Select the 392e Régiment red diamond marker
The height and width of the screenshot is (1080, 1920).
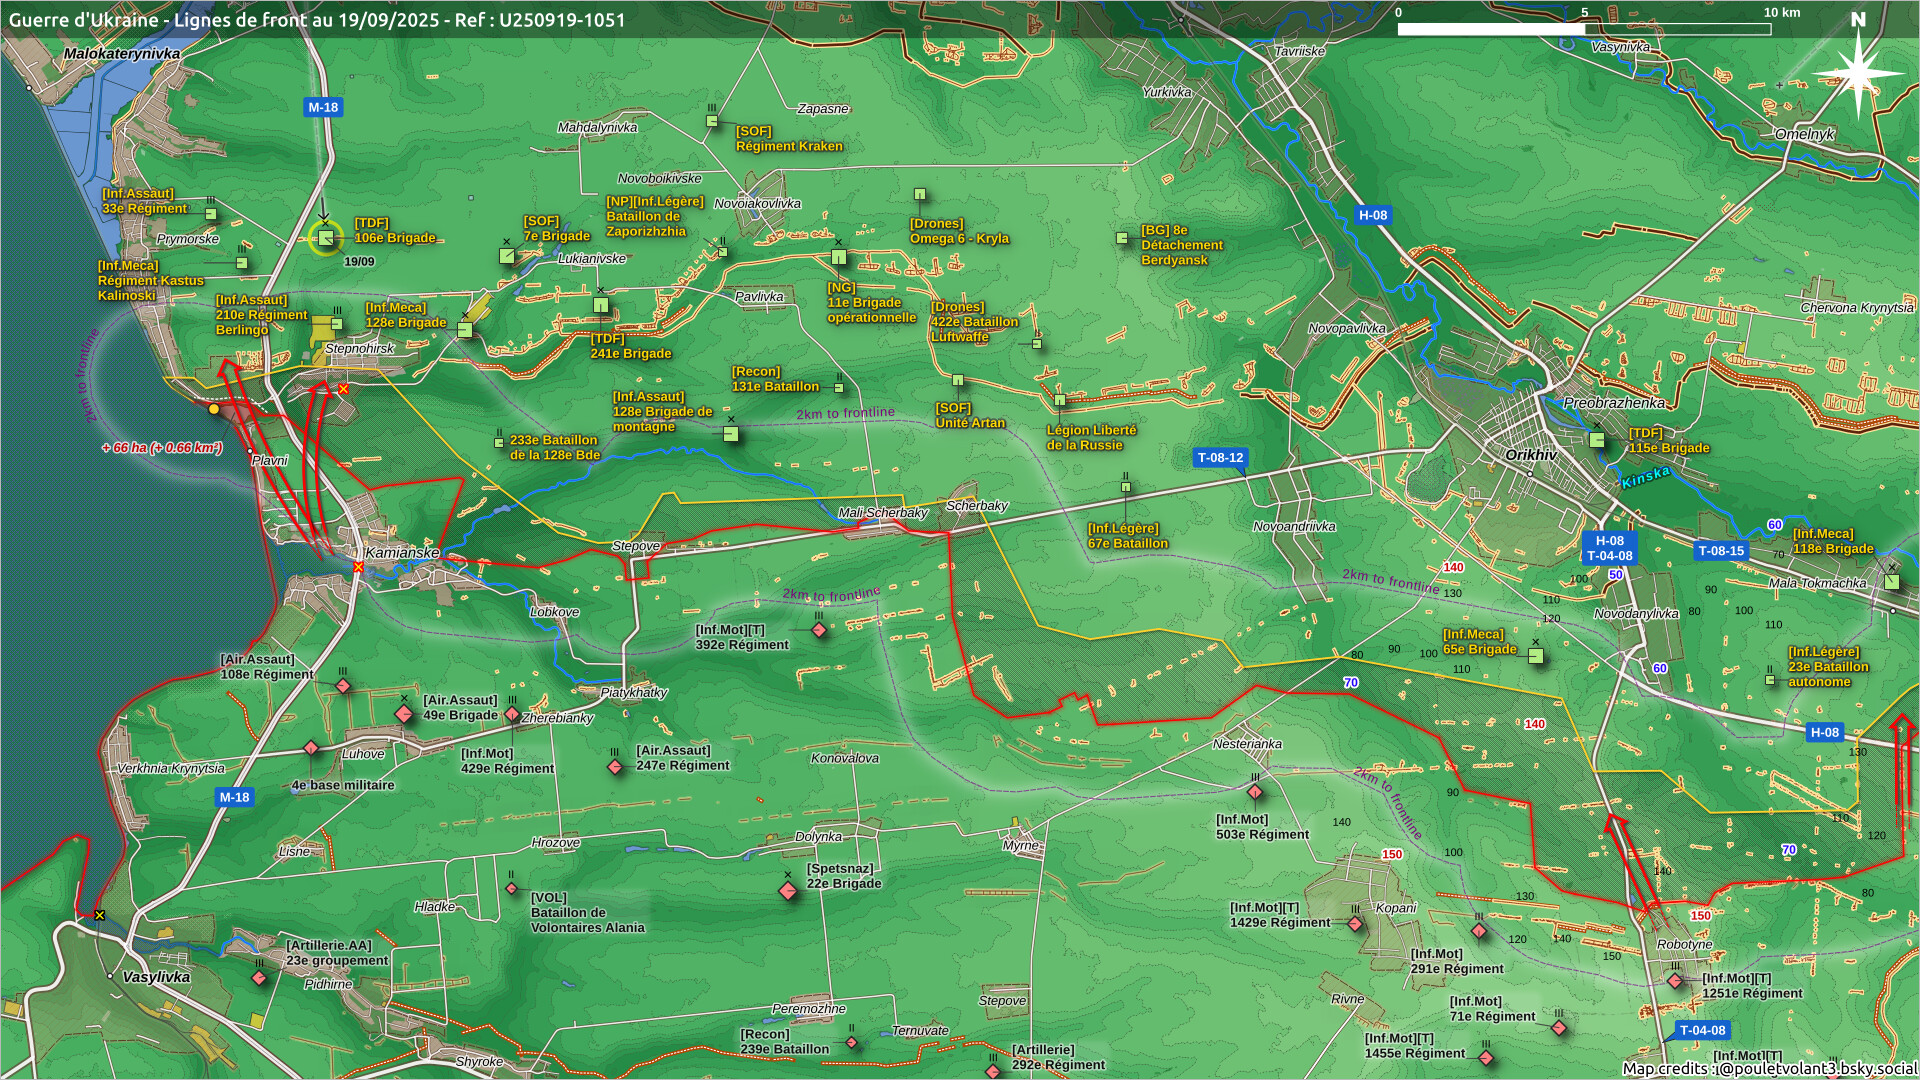click(x=819, y=630)
